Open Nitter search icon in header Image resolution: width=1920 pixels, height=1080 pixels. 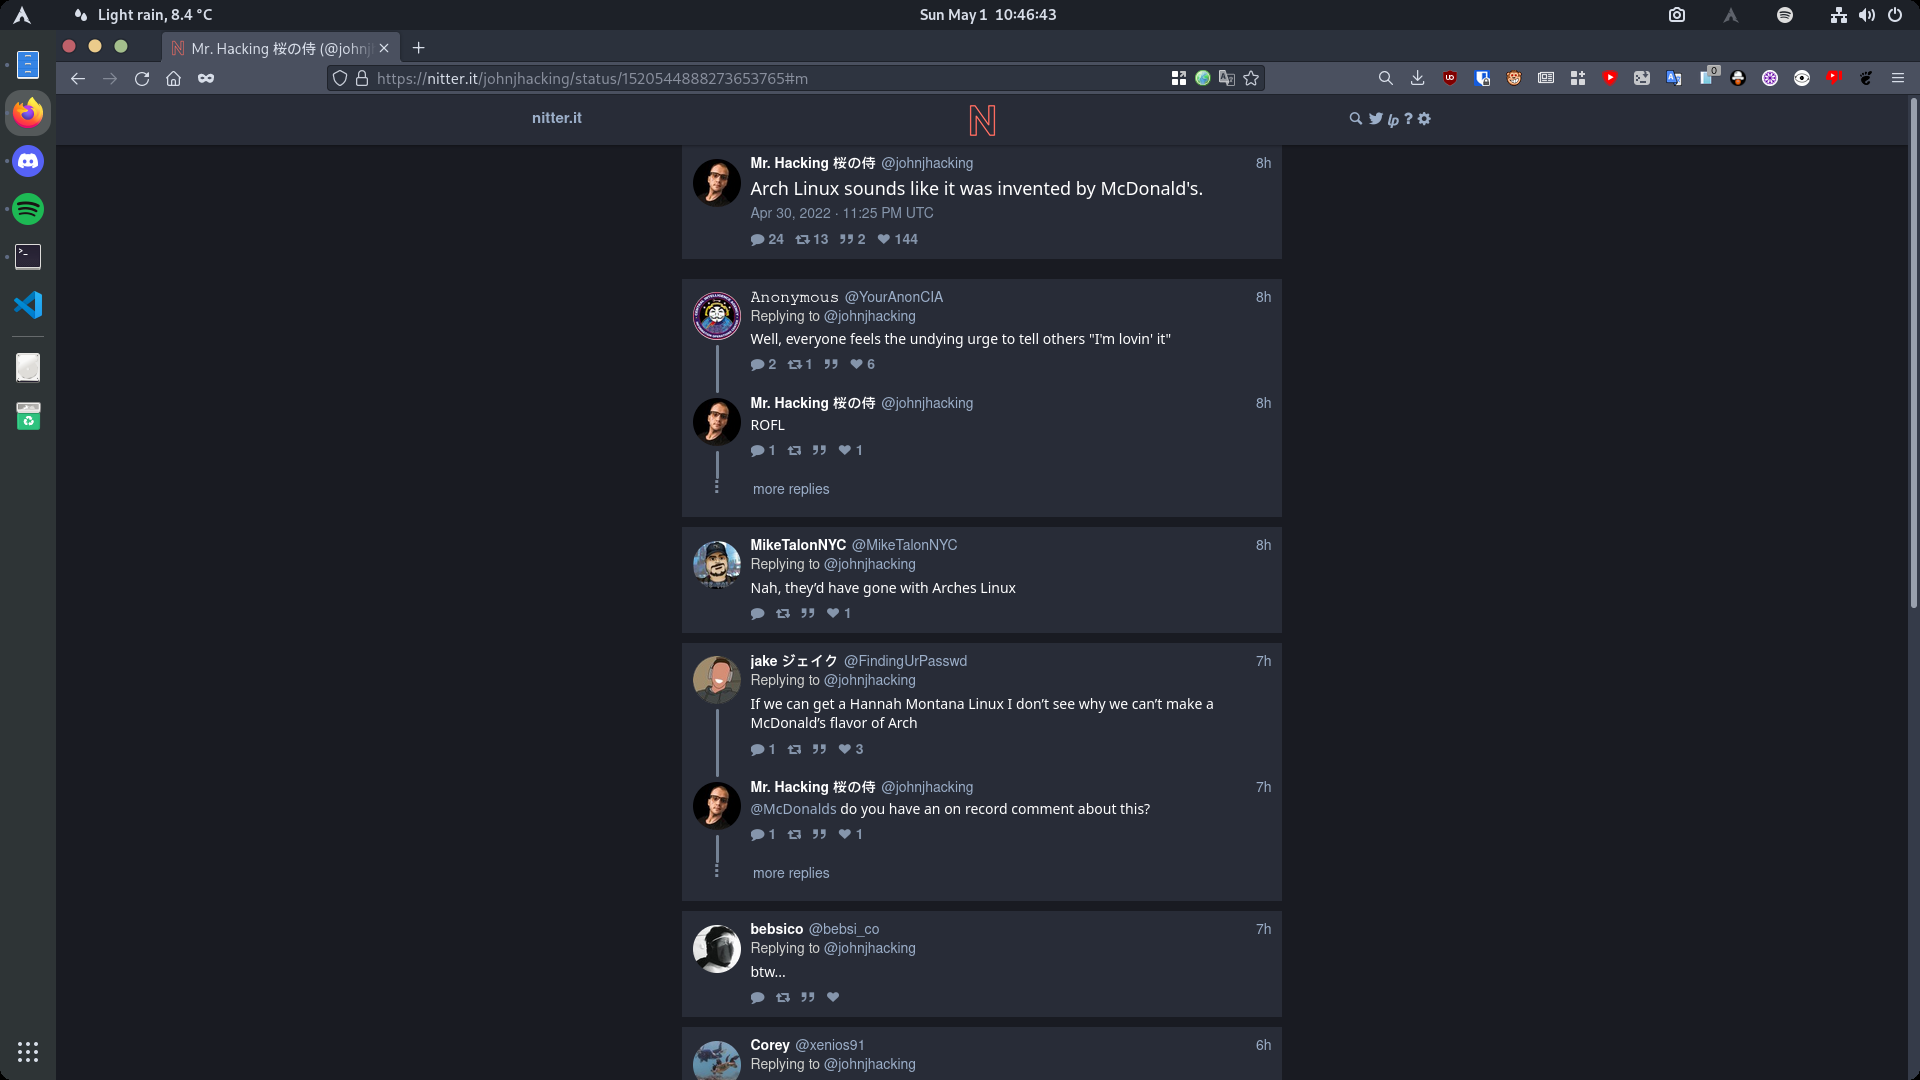click(x=1355, y=119)
